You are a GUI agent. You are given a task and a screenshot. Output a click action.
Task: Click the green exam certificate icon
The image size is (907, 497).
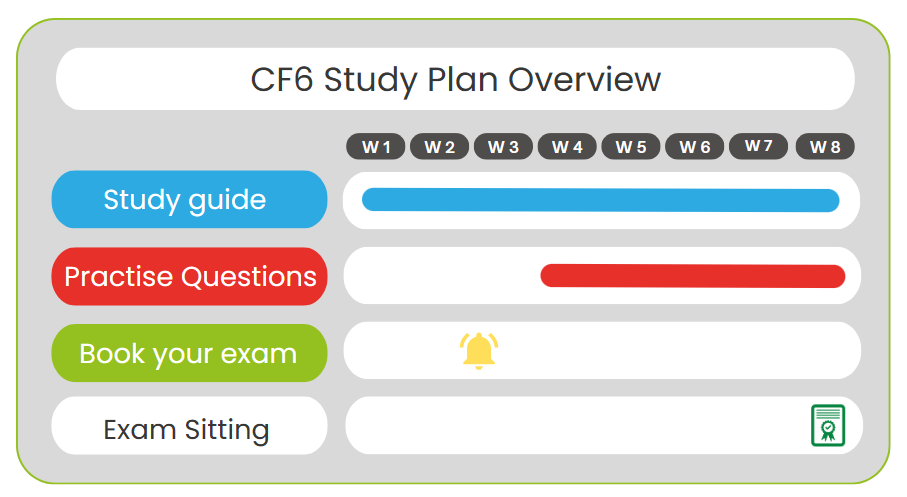[x=827, y=425]
